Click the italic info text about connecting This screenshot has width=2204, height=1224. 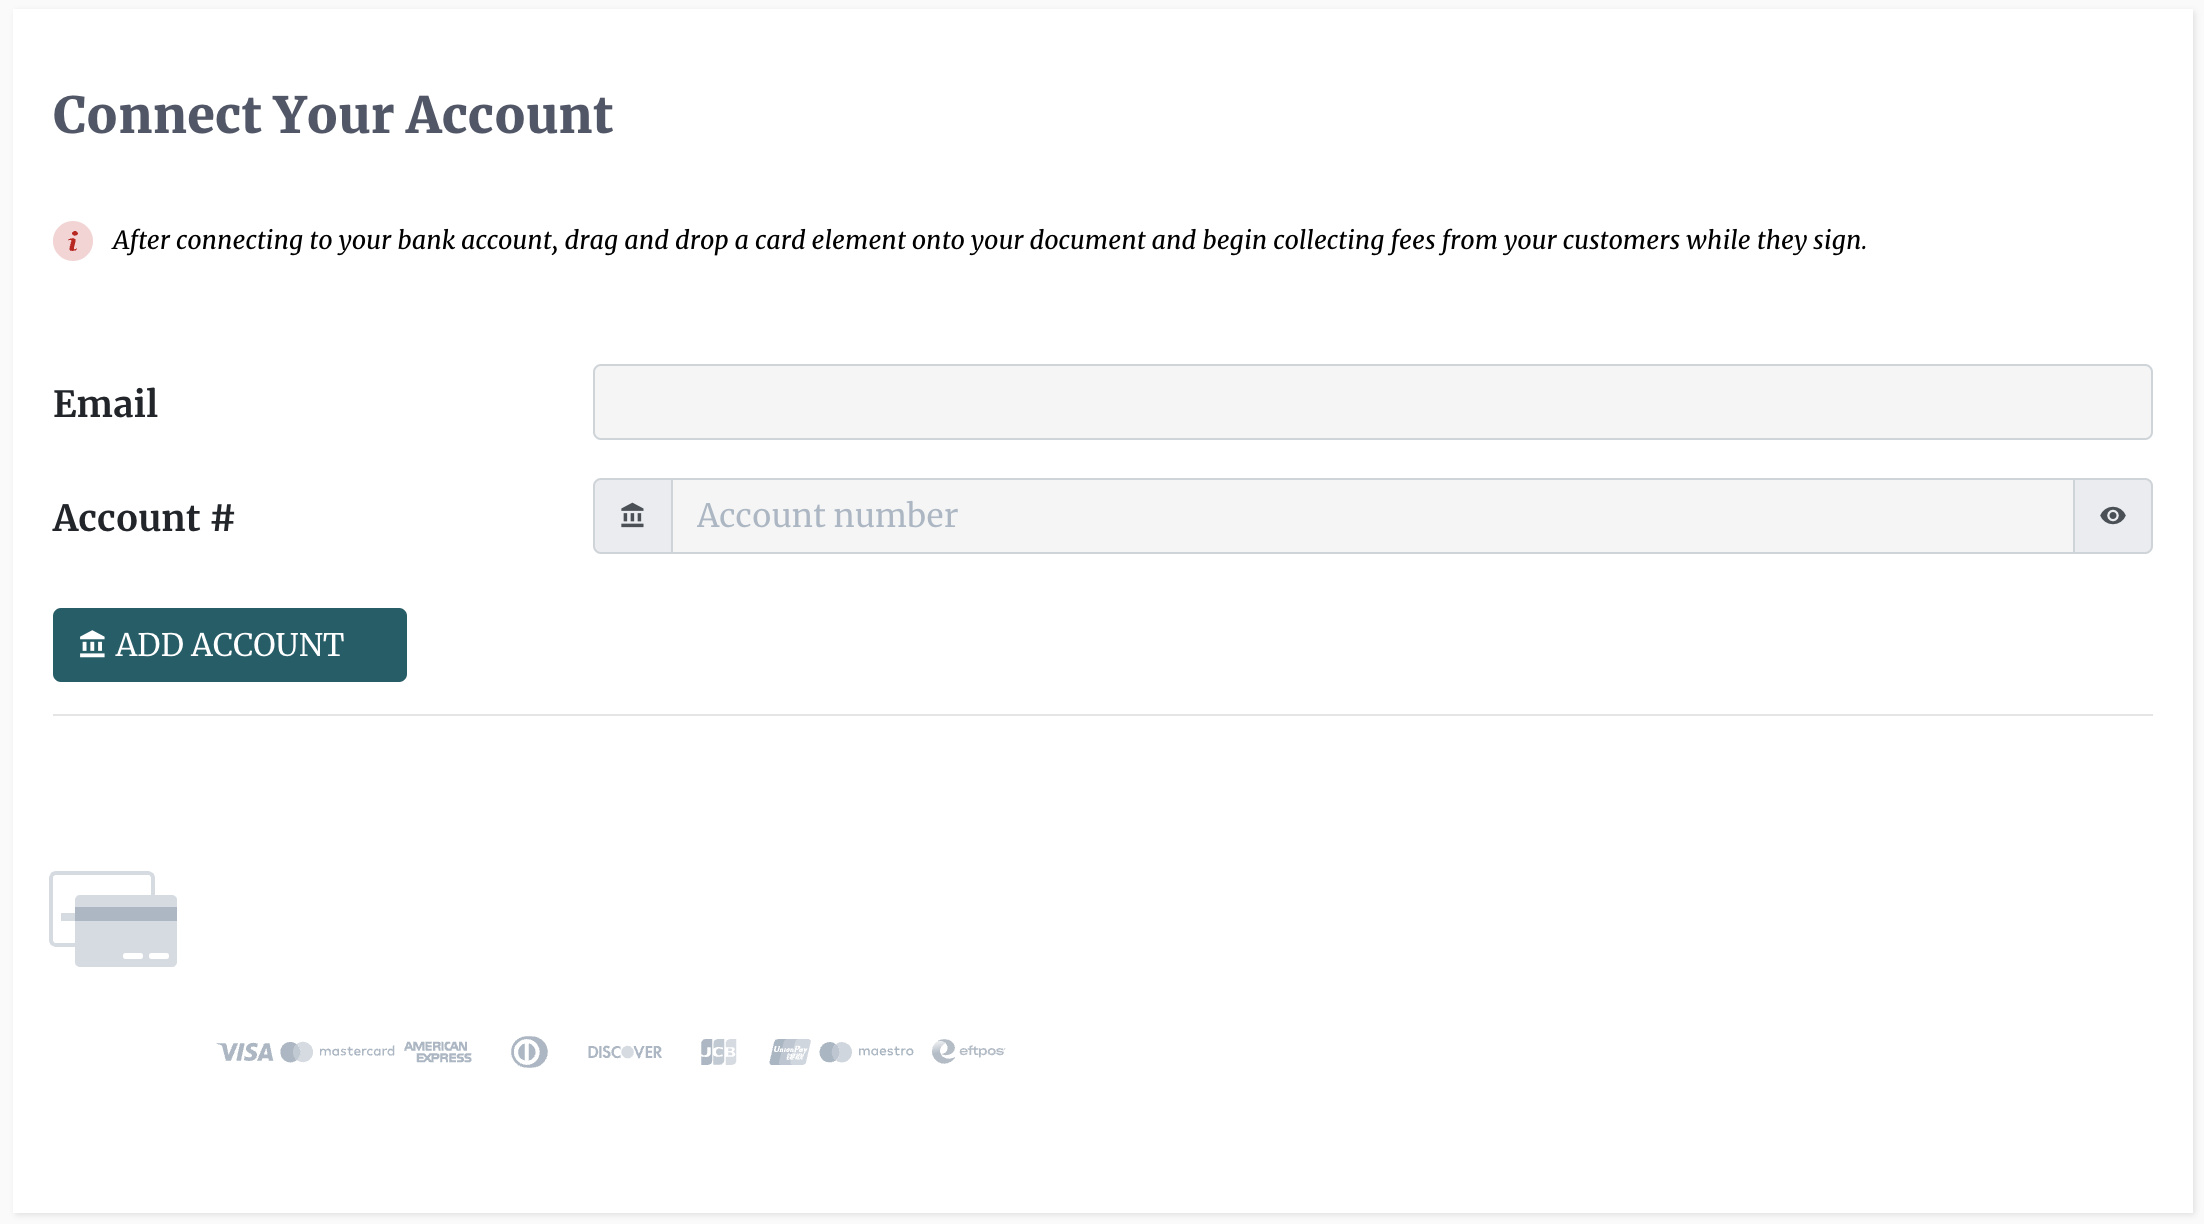pyautogui.click(x=989, y=241)
